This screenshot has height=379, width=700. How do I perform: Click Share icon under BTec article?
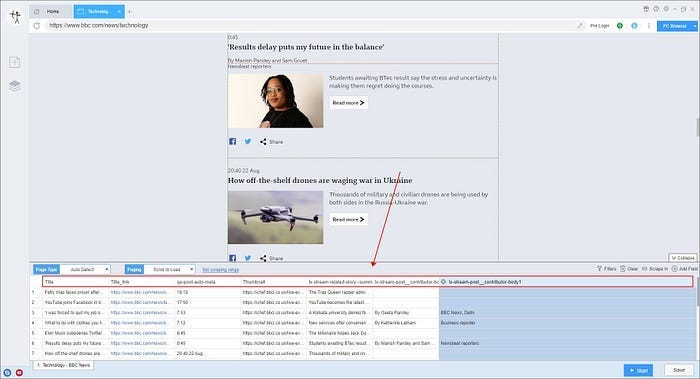tap(263, 142)
